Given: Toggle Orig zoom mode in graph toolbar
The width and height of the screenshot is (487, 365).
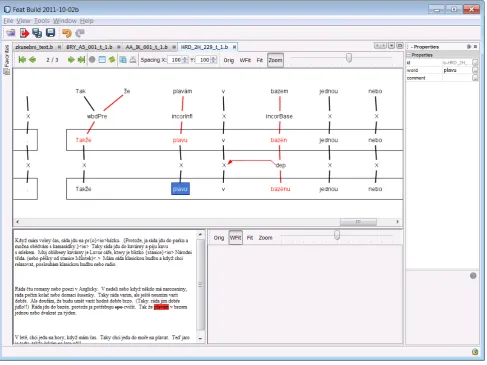Looking at the screenshot, I should click(x=228, y=60).
